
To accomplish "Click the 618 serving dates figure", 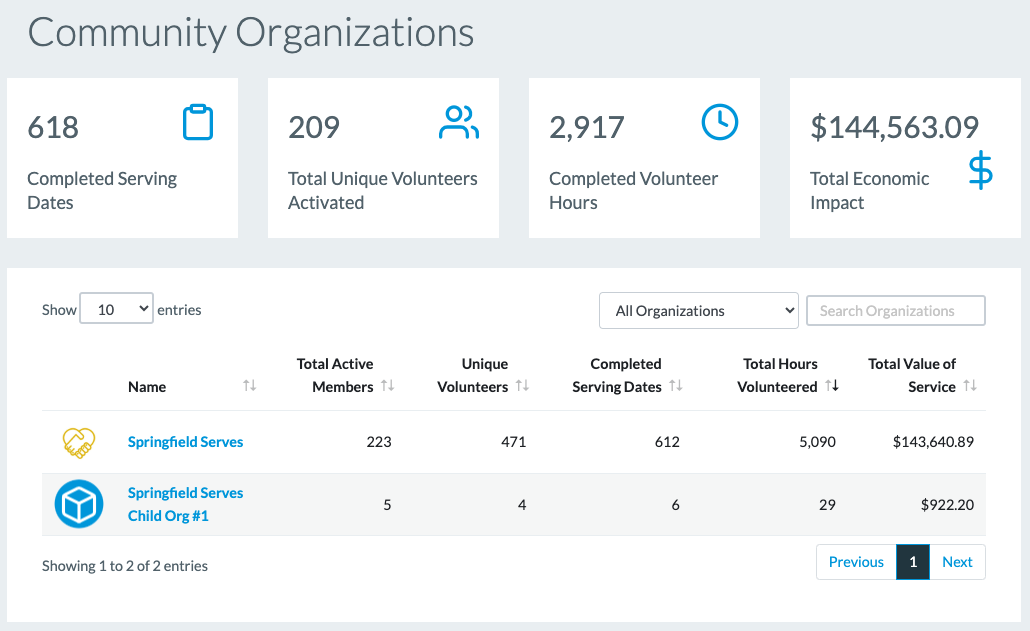I will [x=53, y=127].
